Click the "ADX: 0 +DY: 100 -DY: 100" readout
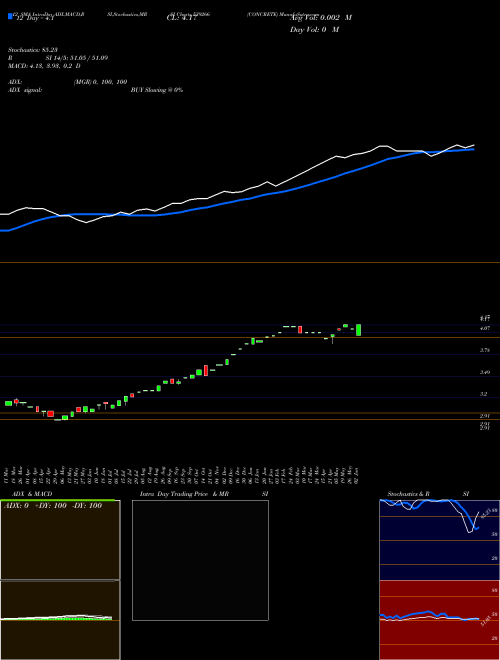The image size is (500, 660). click(x=53, y=506)
